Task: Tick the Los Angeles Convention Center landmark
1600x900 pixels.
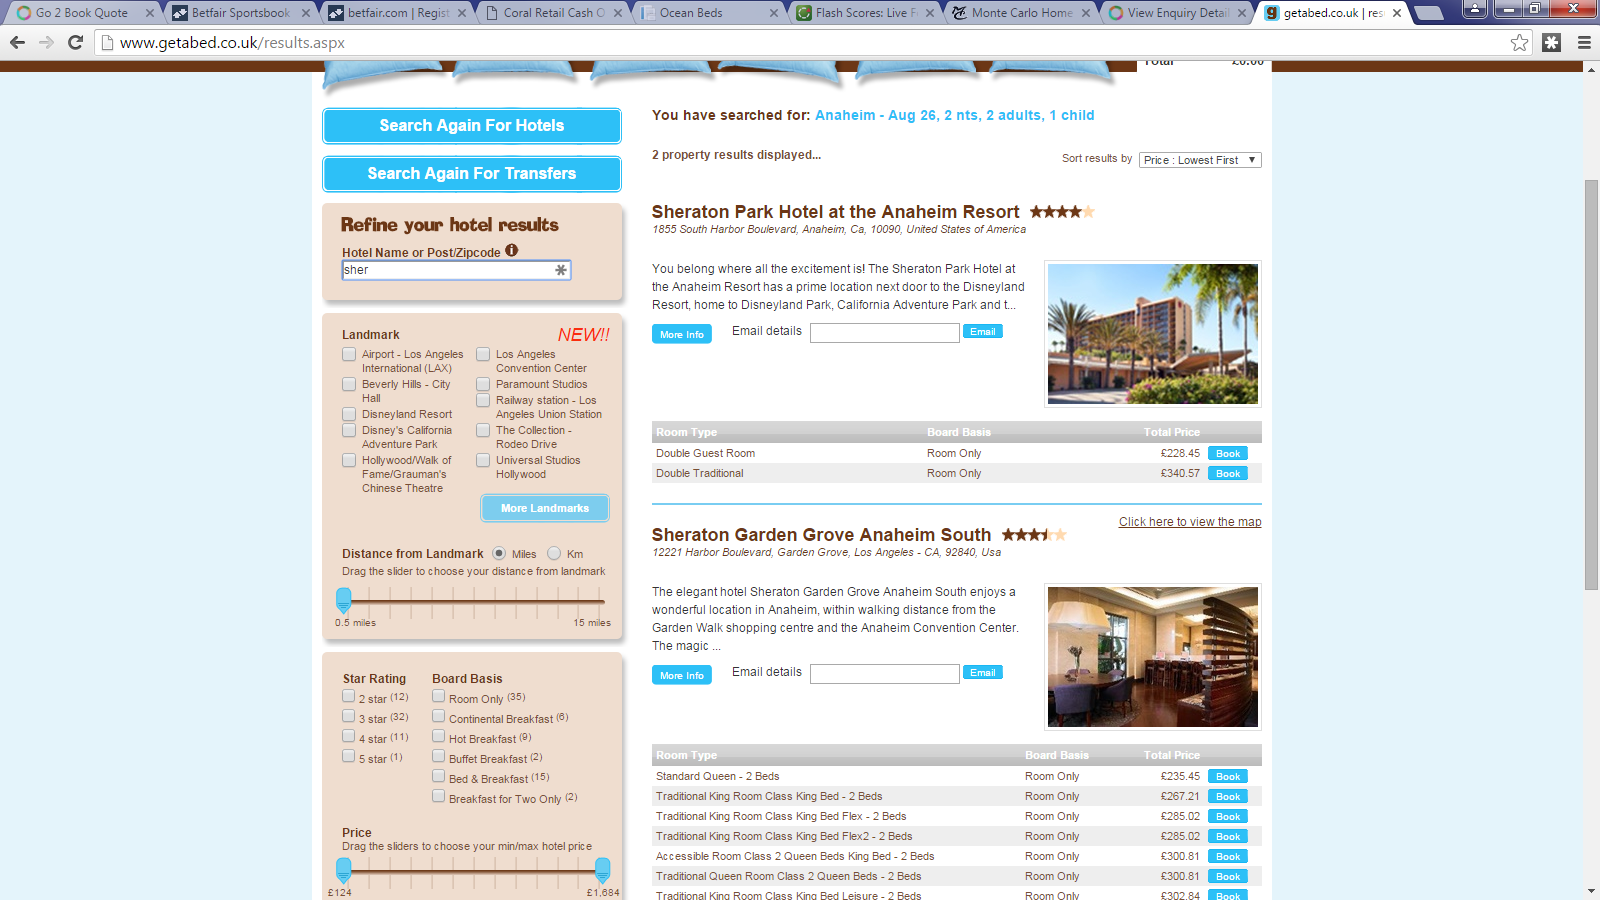Action: coord(483,354)
